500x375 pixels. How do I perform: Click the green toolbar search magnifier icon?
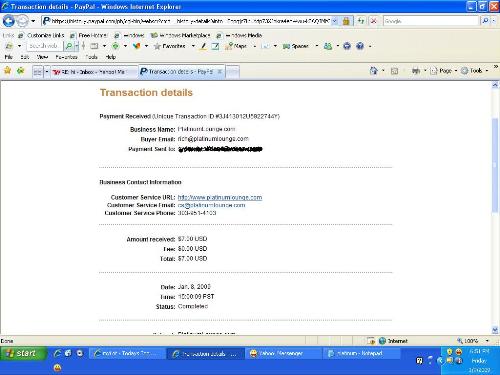coord(69,46)
